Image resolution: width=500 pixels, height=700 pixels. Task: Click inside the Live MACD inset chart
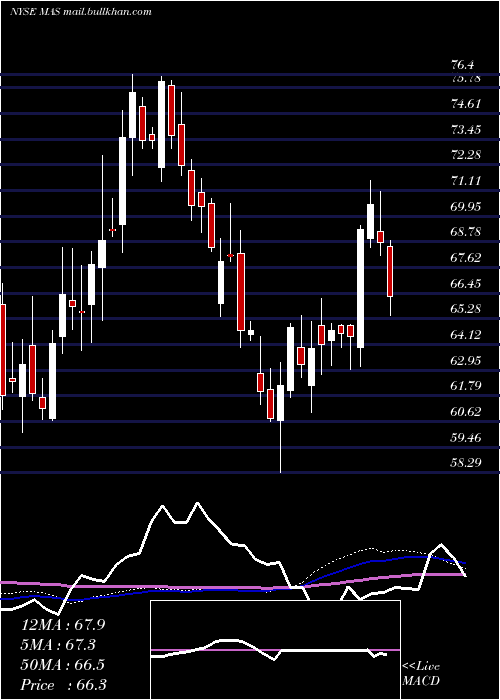[x=275, y=650]
